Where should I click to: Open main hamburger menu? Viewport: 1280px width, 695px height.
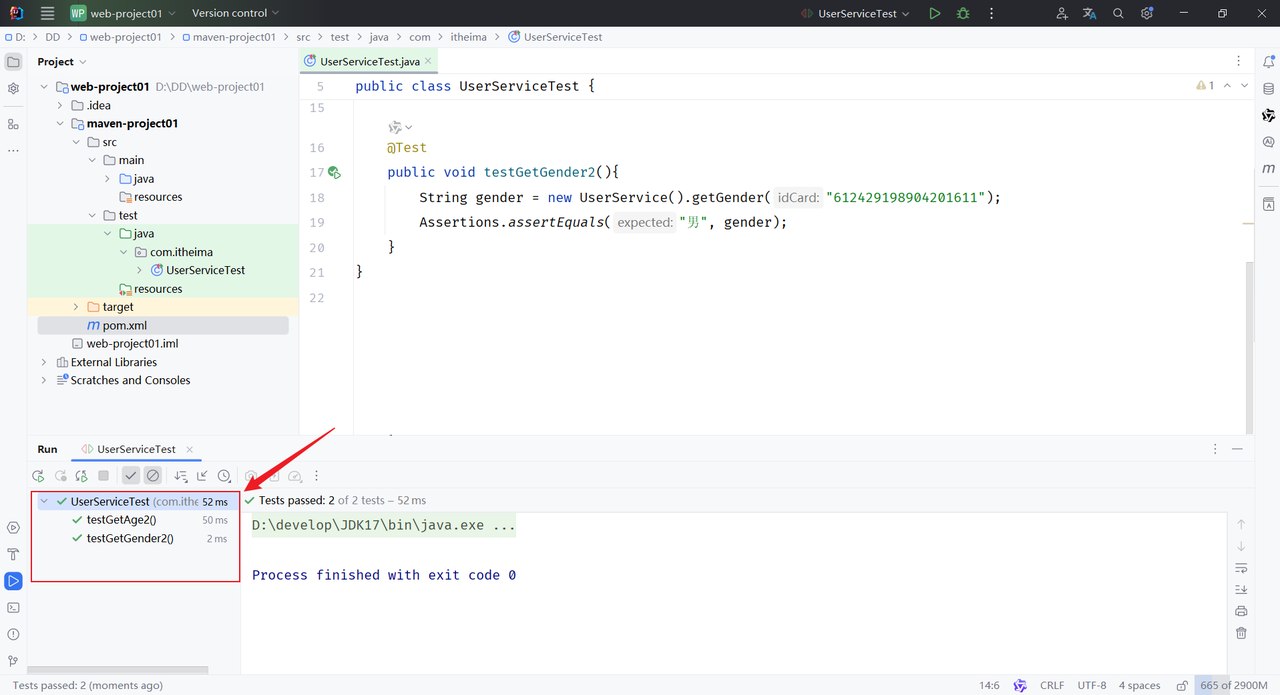tap(47, 13)
